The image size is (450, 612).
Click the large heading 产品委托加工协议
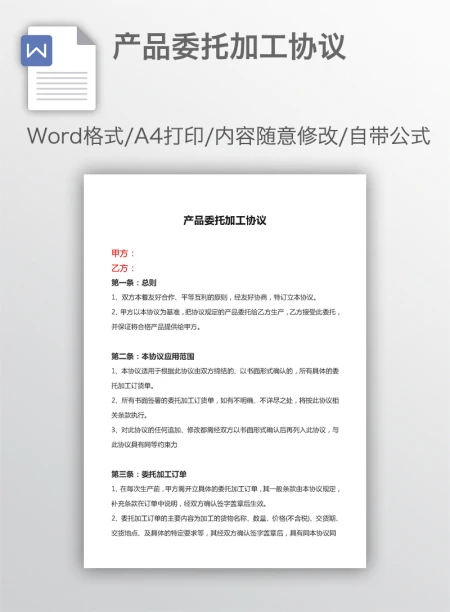pos(229,47)
